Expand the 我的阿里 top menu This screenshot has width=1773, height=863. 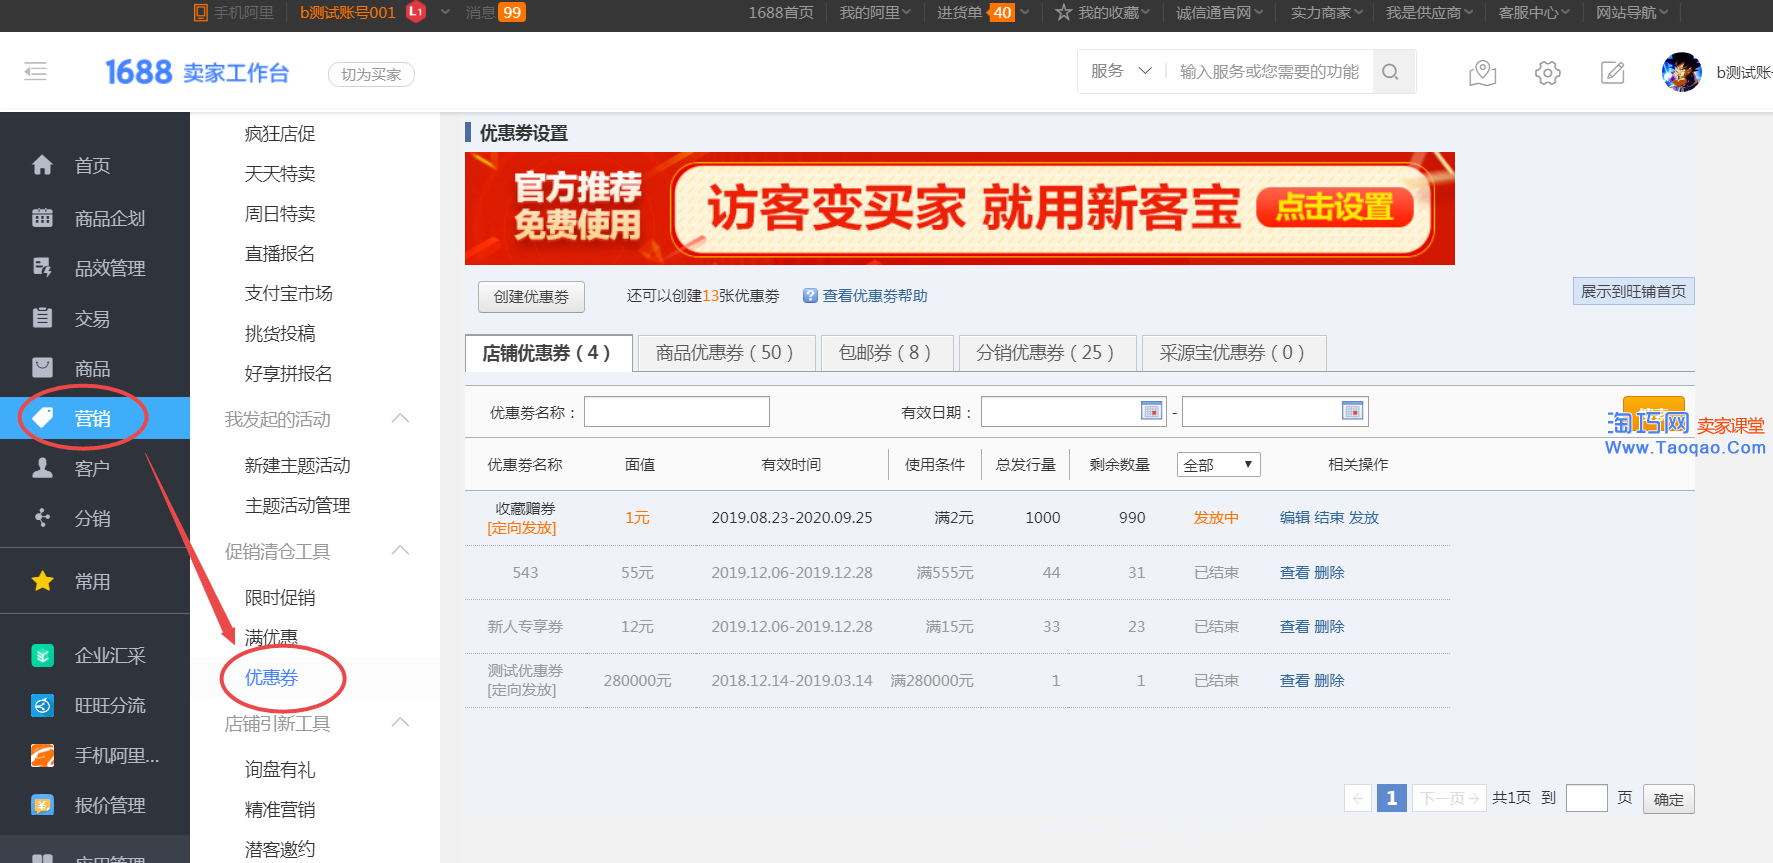tap(874, 12)
